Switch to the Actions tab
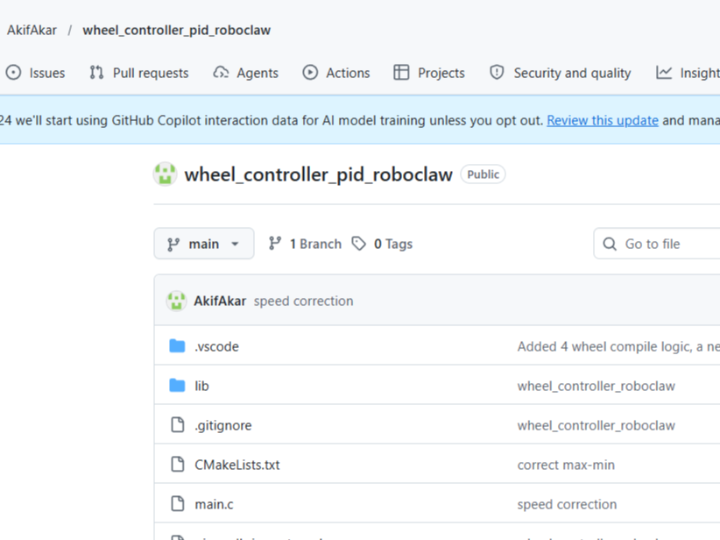 [347, 73]
